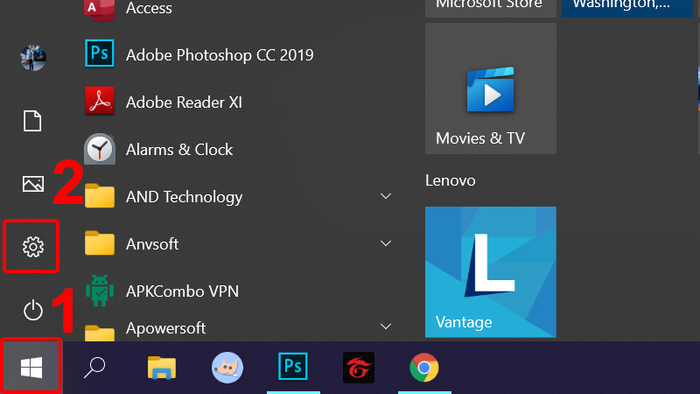The image size is (700, 394).
Task: Click the Lenovo group heading
Action: click(x=450, y=180)
